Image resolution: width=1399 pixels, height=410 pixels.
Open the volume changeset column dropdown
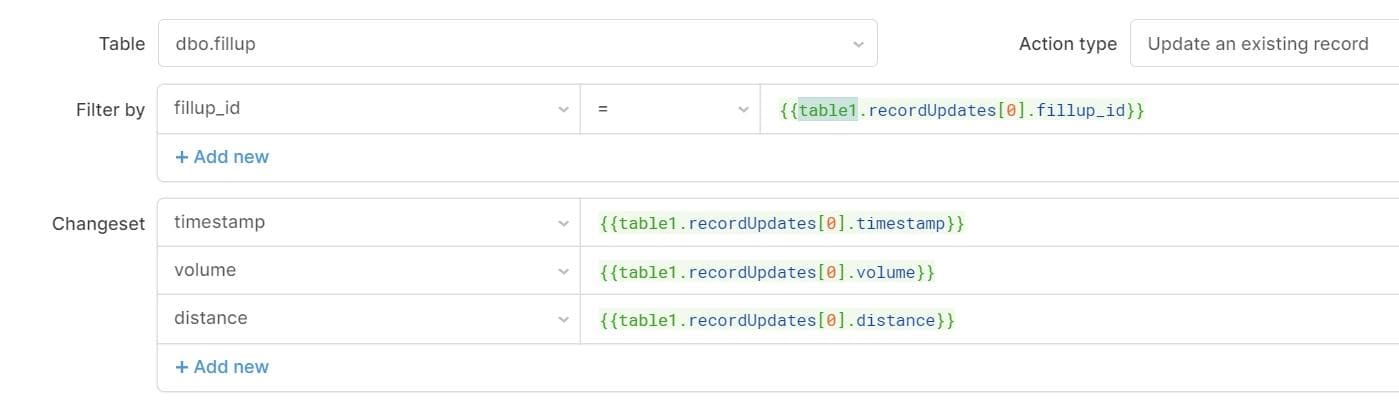tap(360, 270)
